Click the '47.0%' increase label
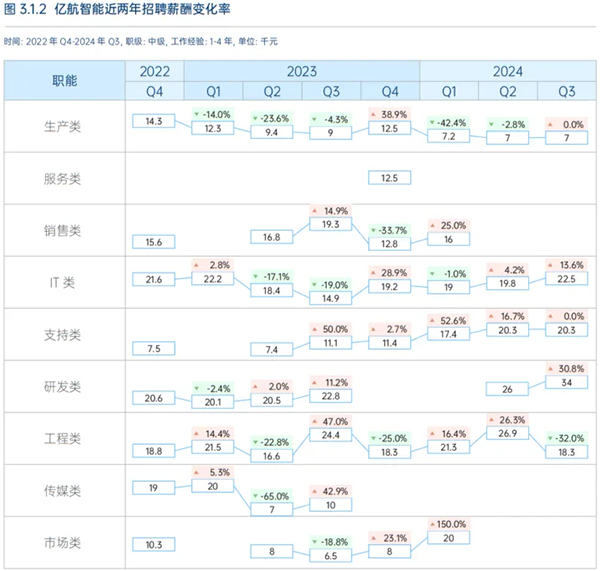 [x=331, y=422]
